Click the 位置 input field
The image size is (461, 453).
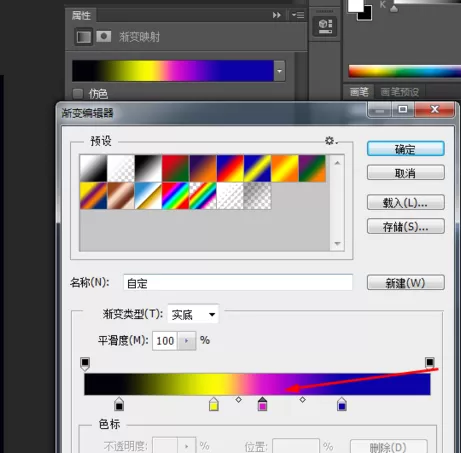pyautogui.click(x=296, y=446)
